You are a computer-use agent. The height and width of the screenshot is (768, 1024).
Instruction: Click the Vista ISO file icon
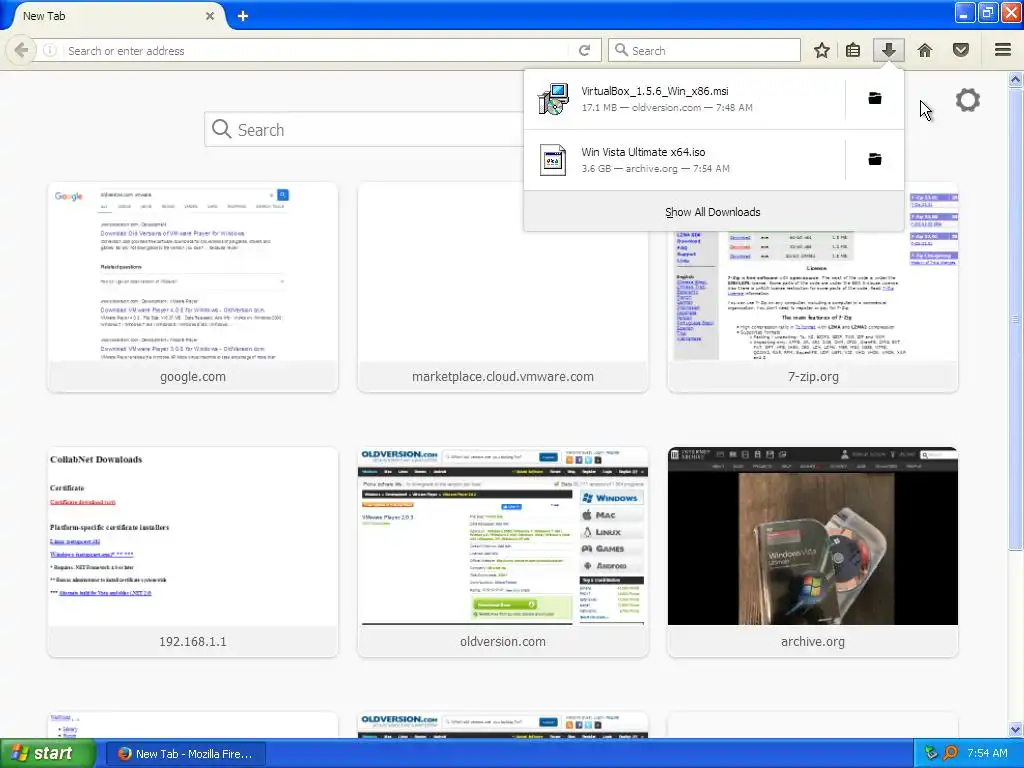tap(553, 160)
